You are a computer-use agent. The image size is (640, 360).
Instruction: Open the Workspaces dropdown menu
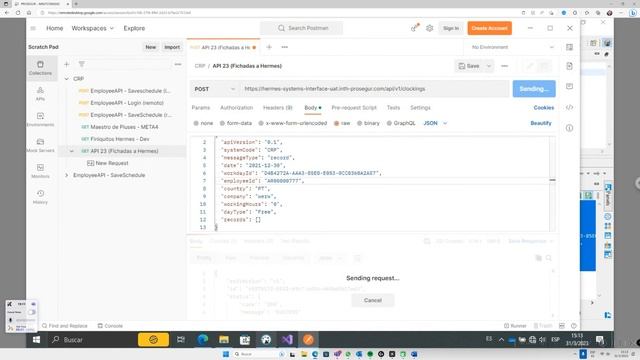[x=93, y=28]
